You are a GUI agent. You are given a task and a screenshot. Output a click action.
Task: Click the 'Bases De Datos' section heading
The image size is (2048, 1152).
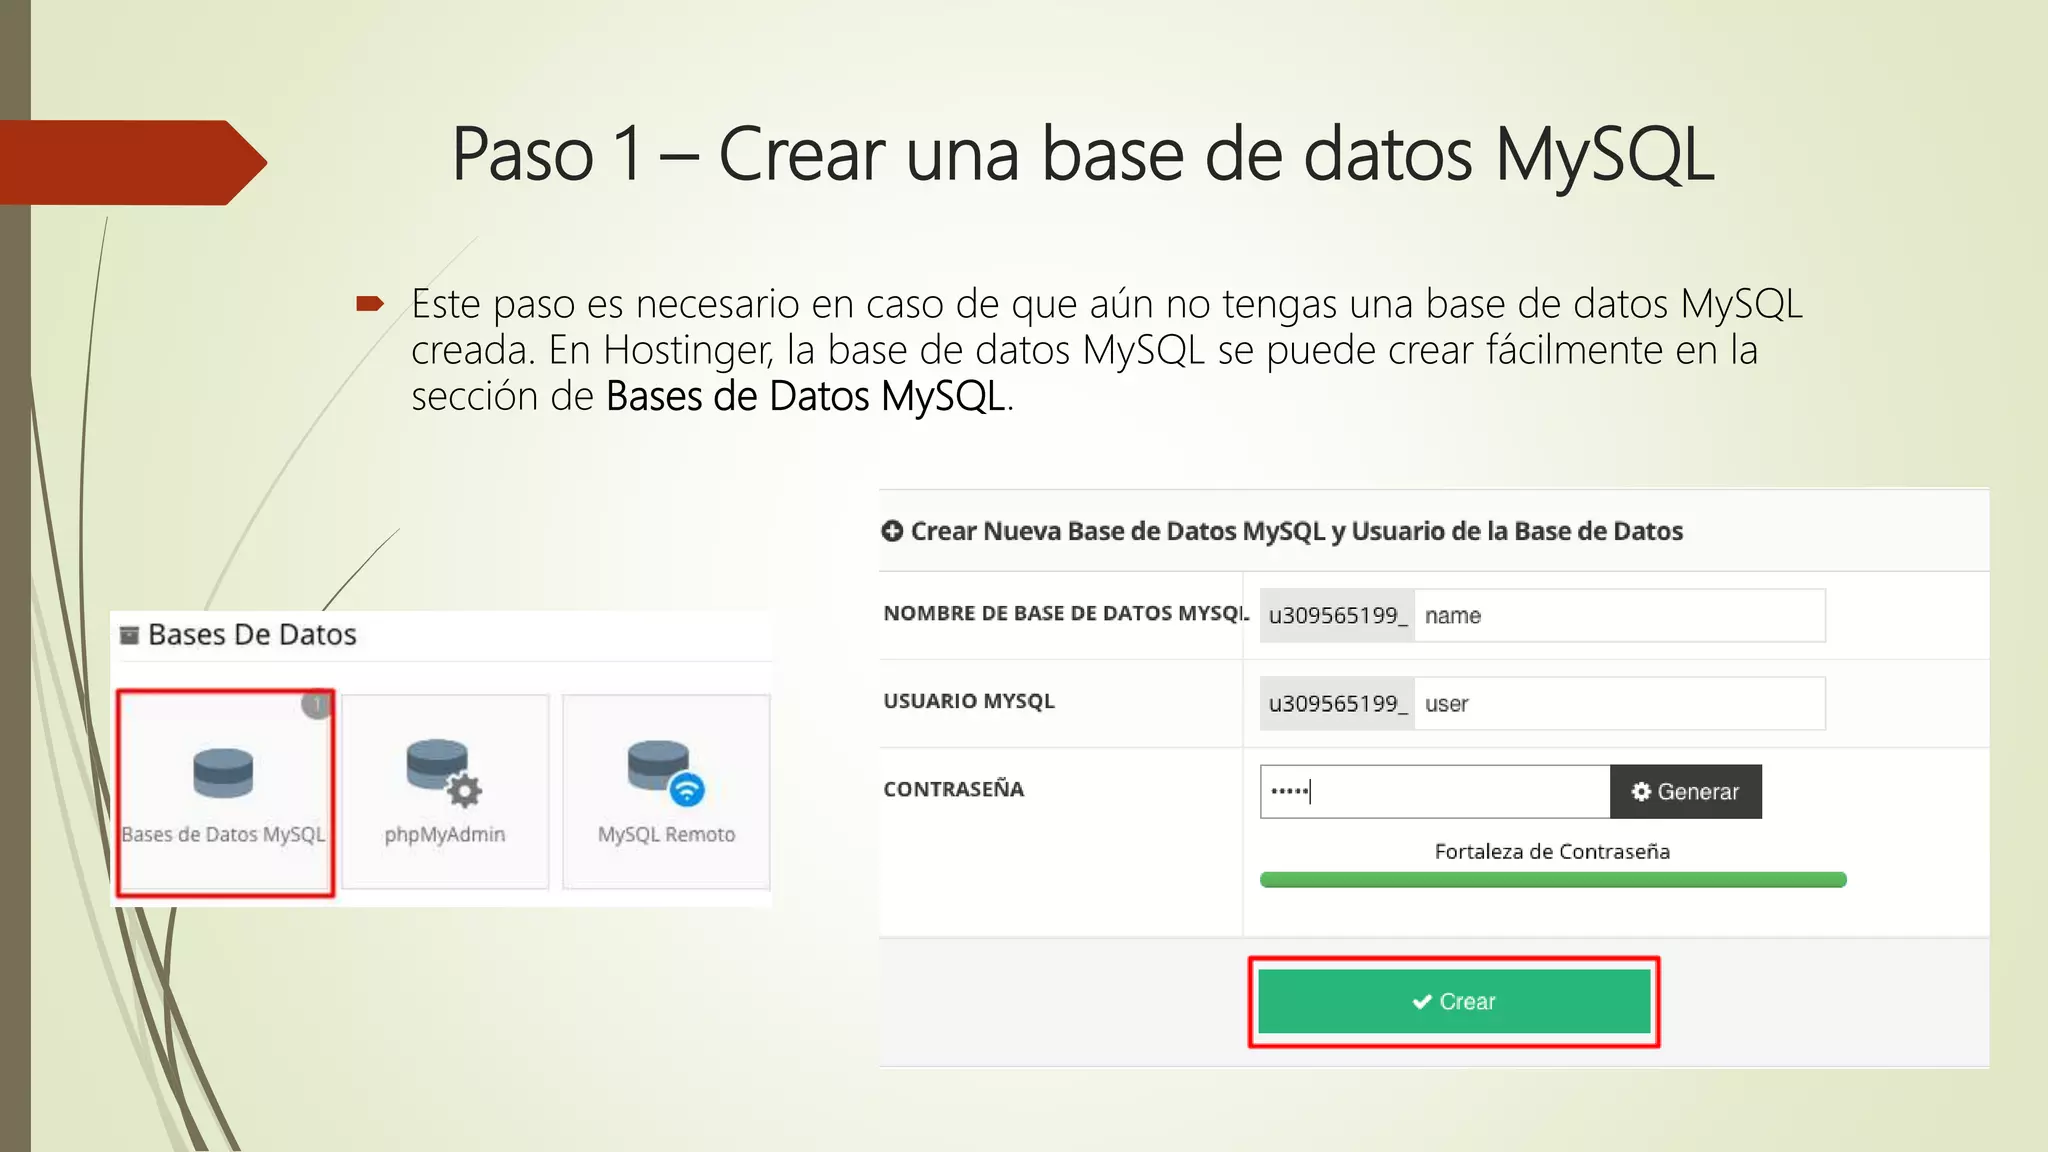click(252, 635)
